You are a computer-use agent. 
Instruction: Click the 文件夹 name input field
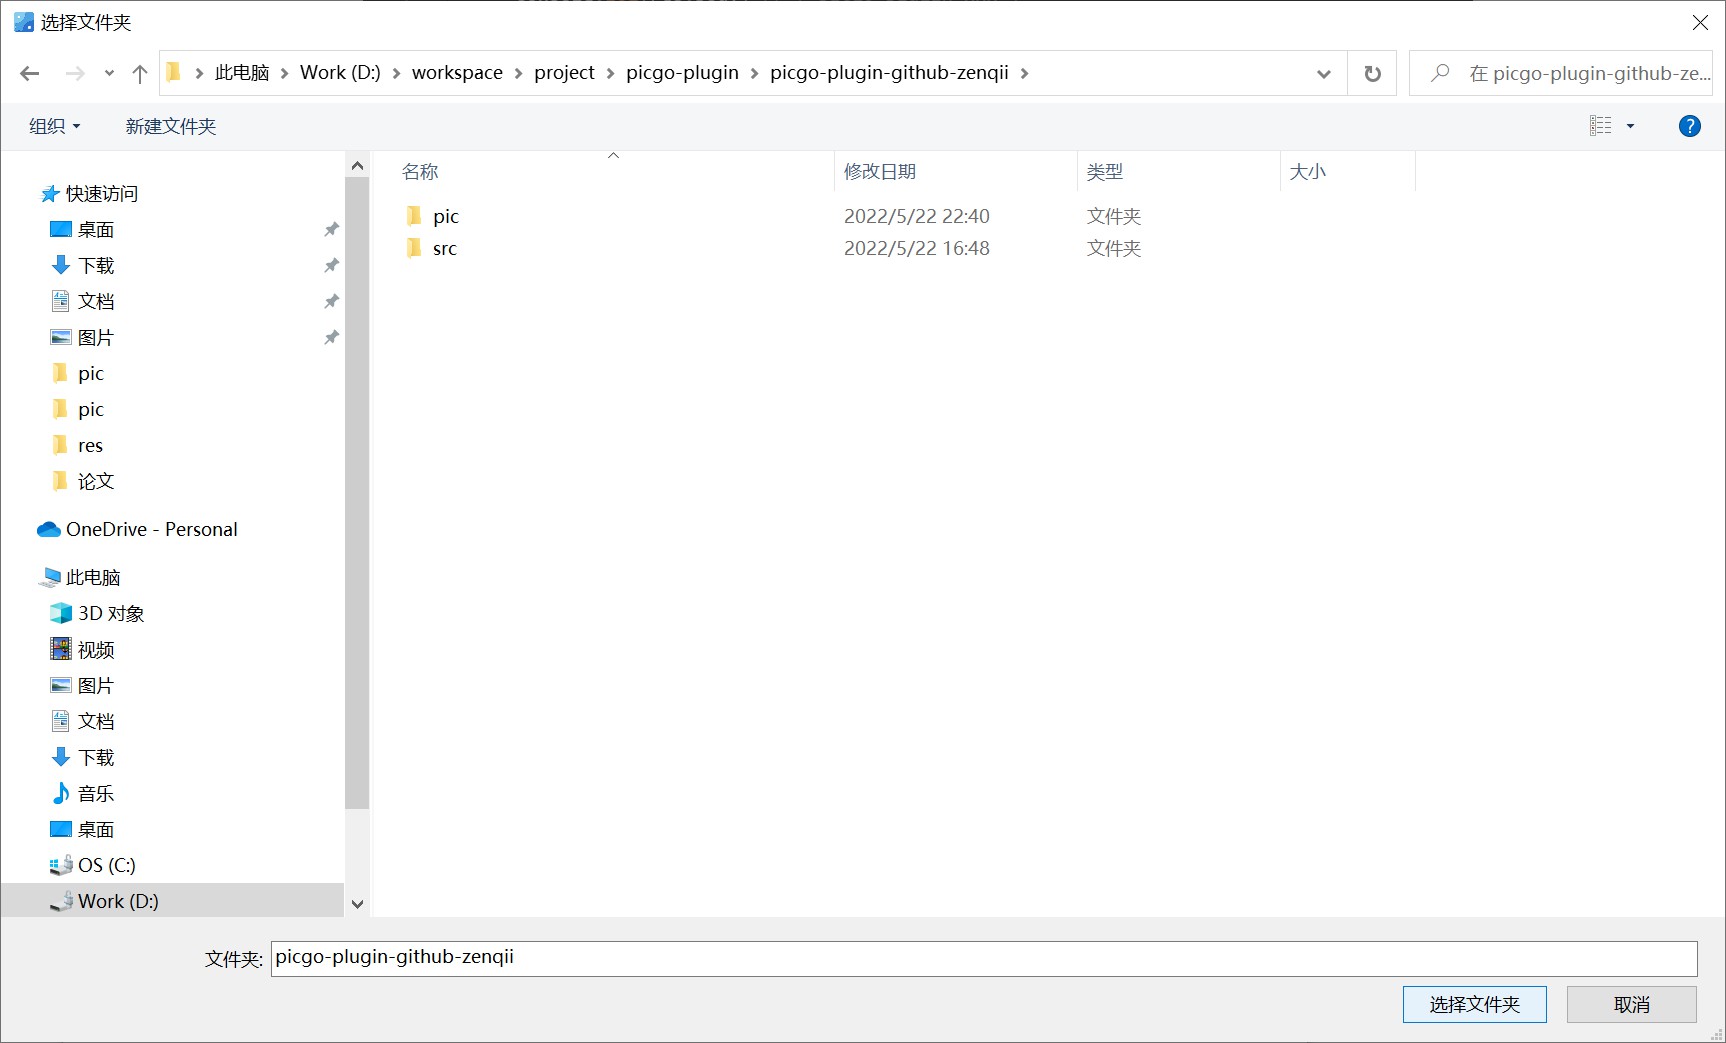pos(984,958)
